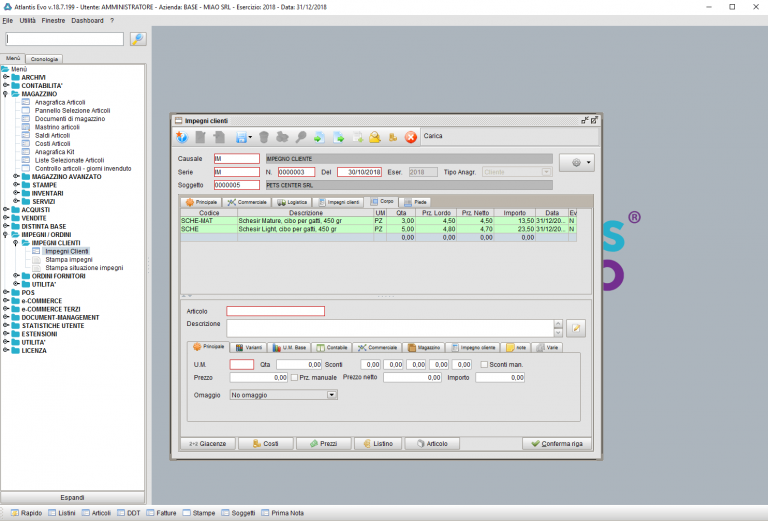
Task: Open Stampa situazione impegni tree item
Action: tap(84, 267)
